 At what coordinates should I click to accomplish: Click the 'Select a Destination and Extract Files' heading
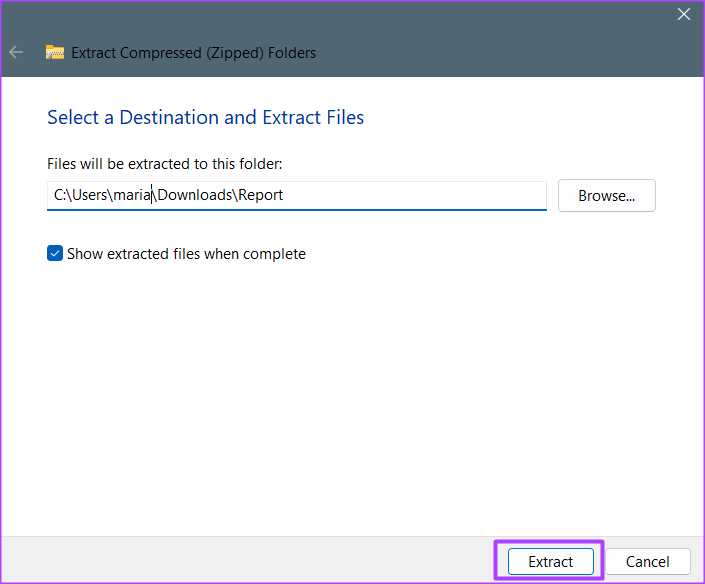(x=205, y=117)
